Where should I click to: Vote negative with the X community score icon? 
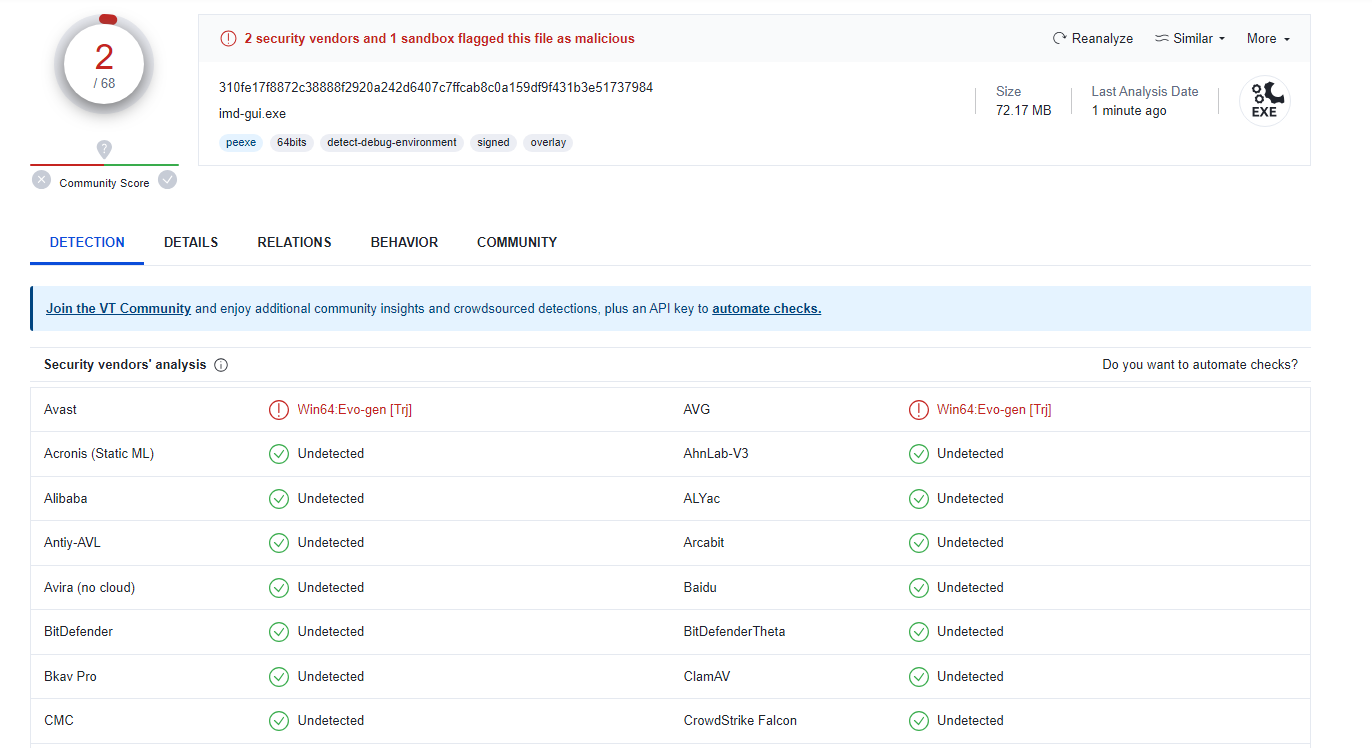click(x=41, y=180)
